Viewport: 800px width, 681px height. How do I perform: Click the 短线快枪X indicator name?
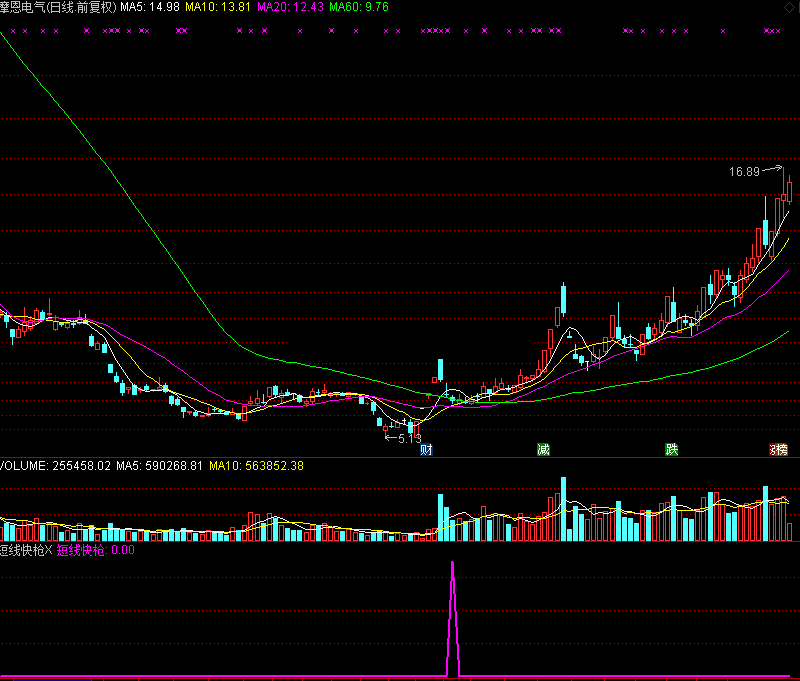click(x=26, y=550)
